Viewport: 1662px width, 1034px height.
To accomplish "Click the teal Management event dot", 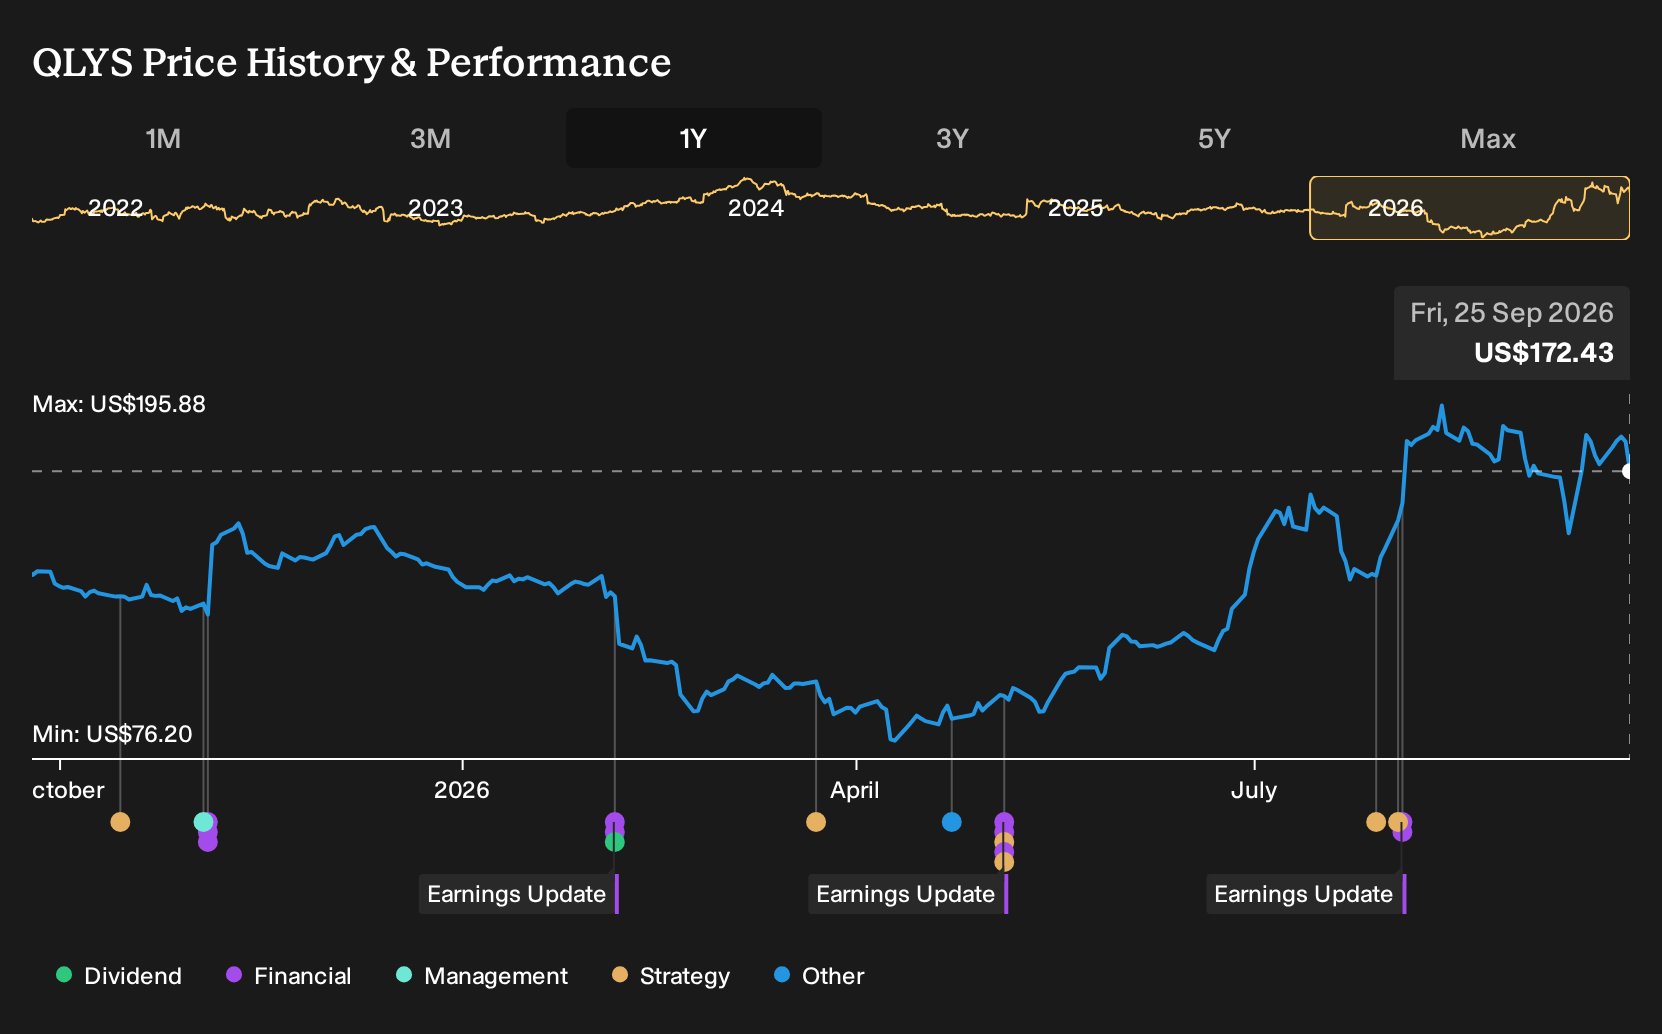I will (203, 822).
